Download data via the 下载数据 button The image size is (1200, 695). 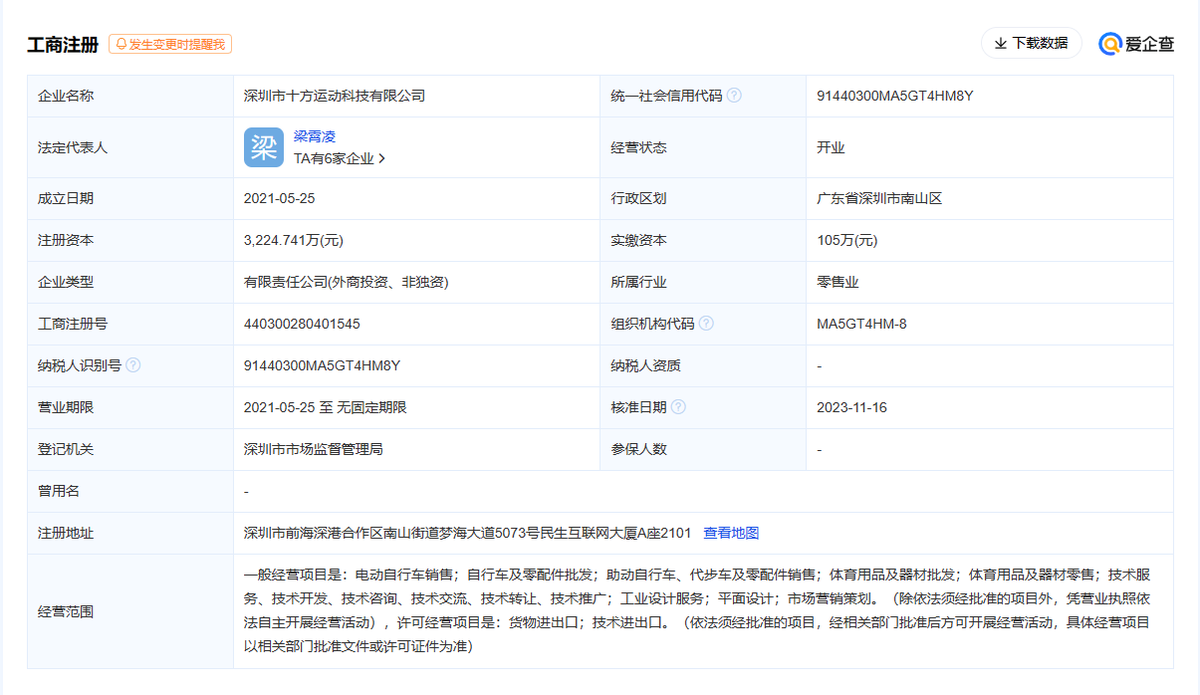click(x=1031, y=43)
